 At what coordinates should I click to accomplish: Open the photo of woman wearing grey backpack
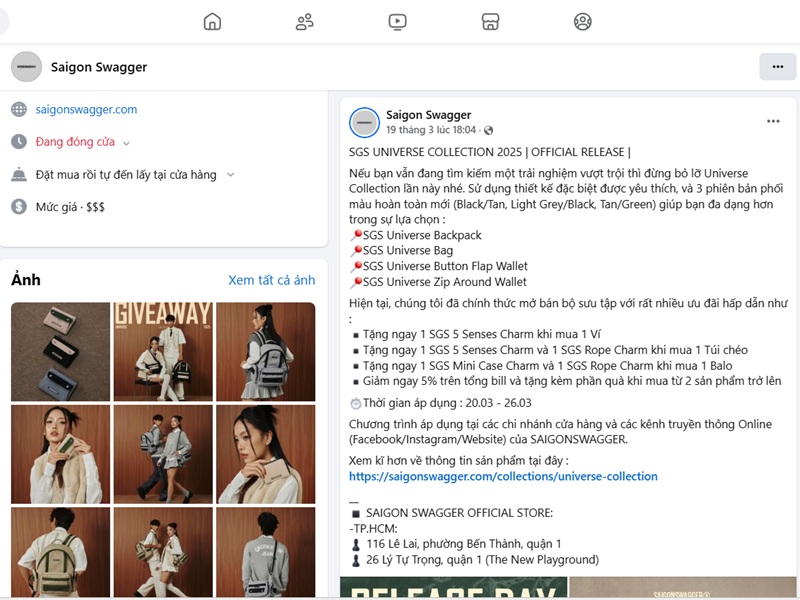266,352
